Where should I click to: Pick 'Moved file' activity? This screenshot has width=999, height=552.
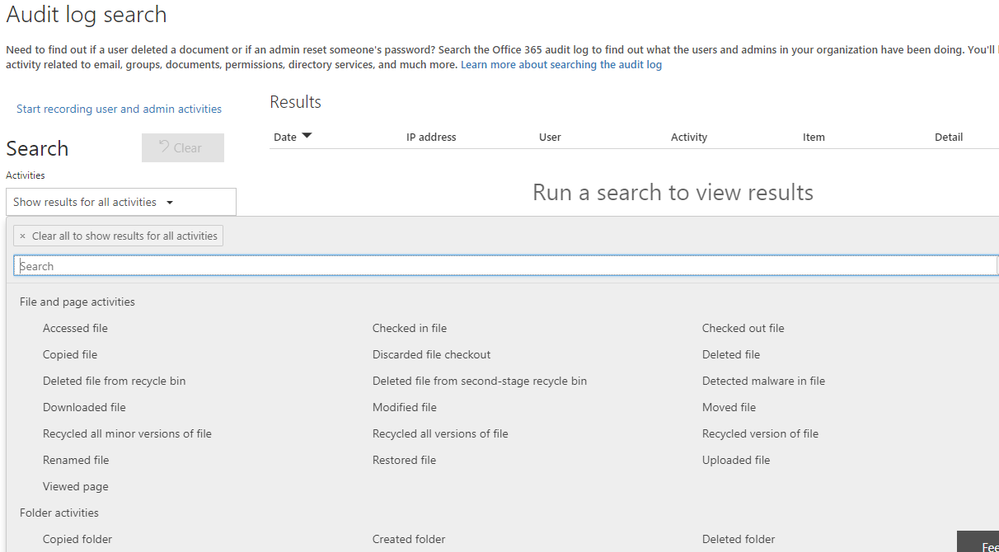click(x=729, y=407)
